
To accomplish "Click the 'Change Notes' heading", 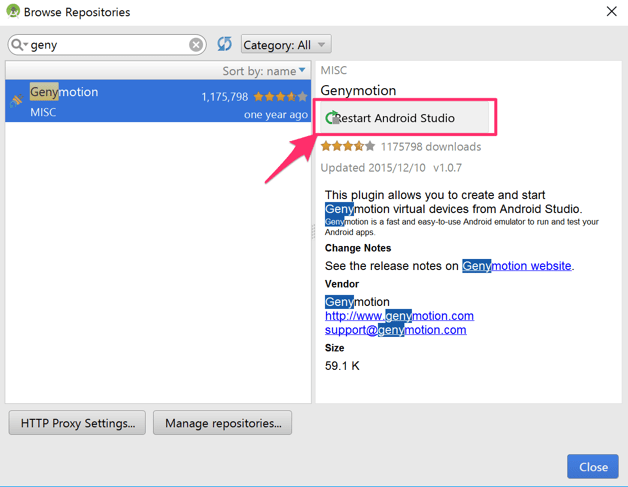I will tap(358, 248).
